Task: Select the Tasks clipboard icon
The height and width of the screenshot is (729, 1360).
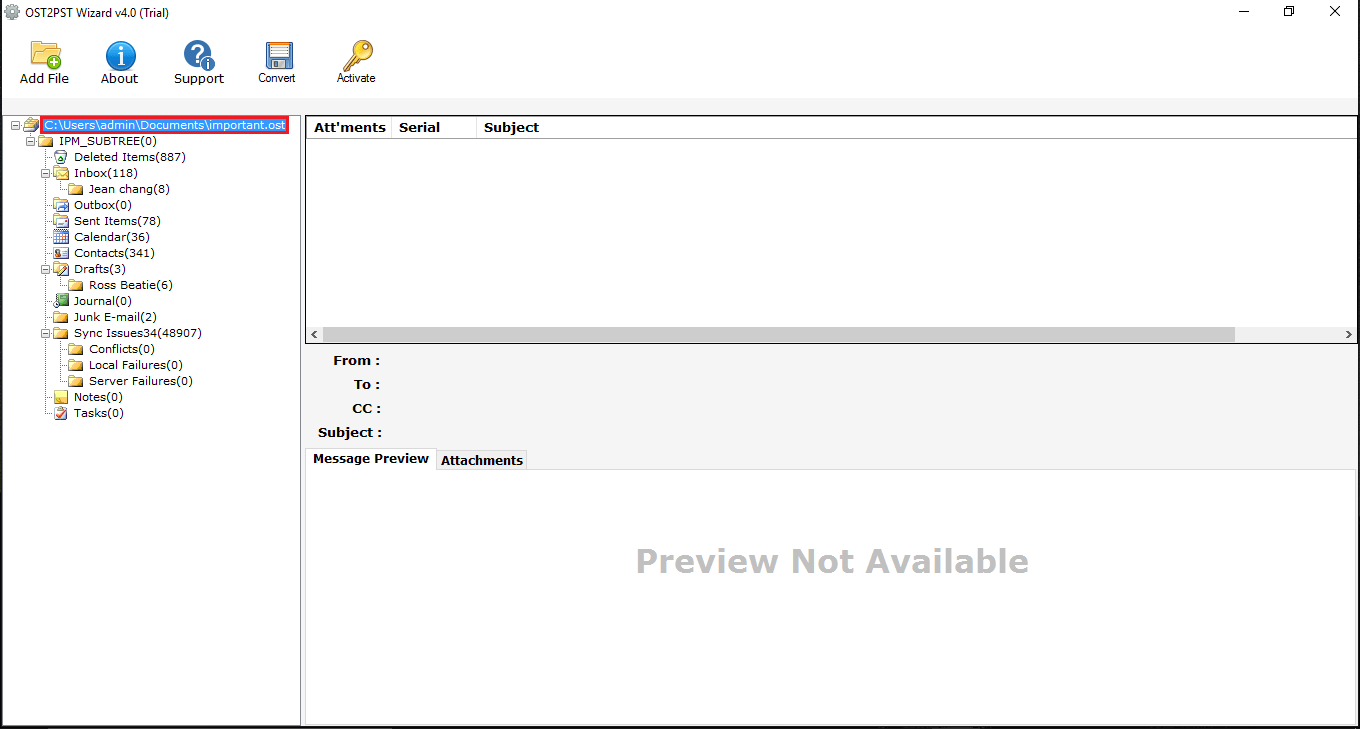Action: 61,413
